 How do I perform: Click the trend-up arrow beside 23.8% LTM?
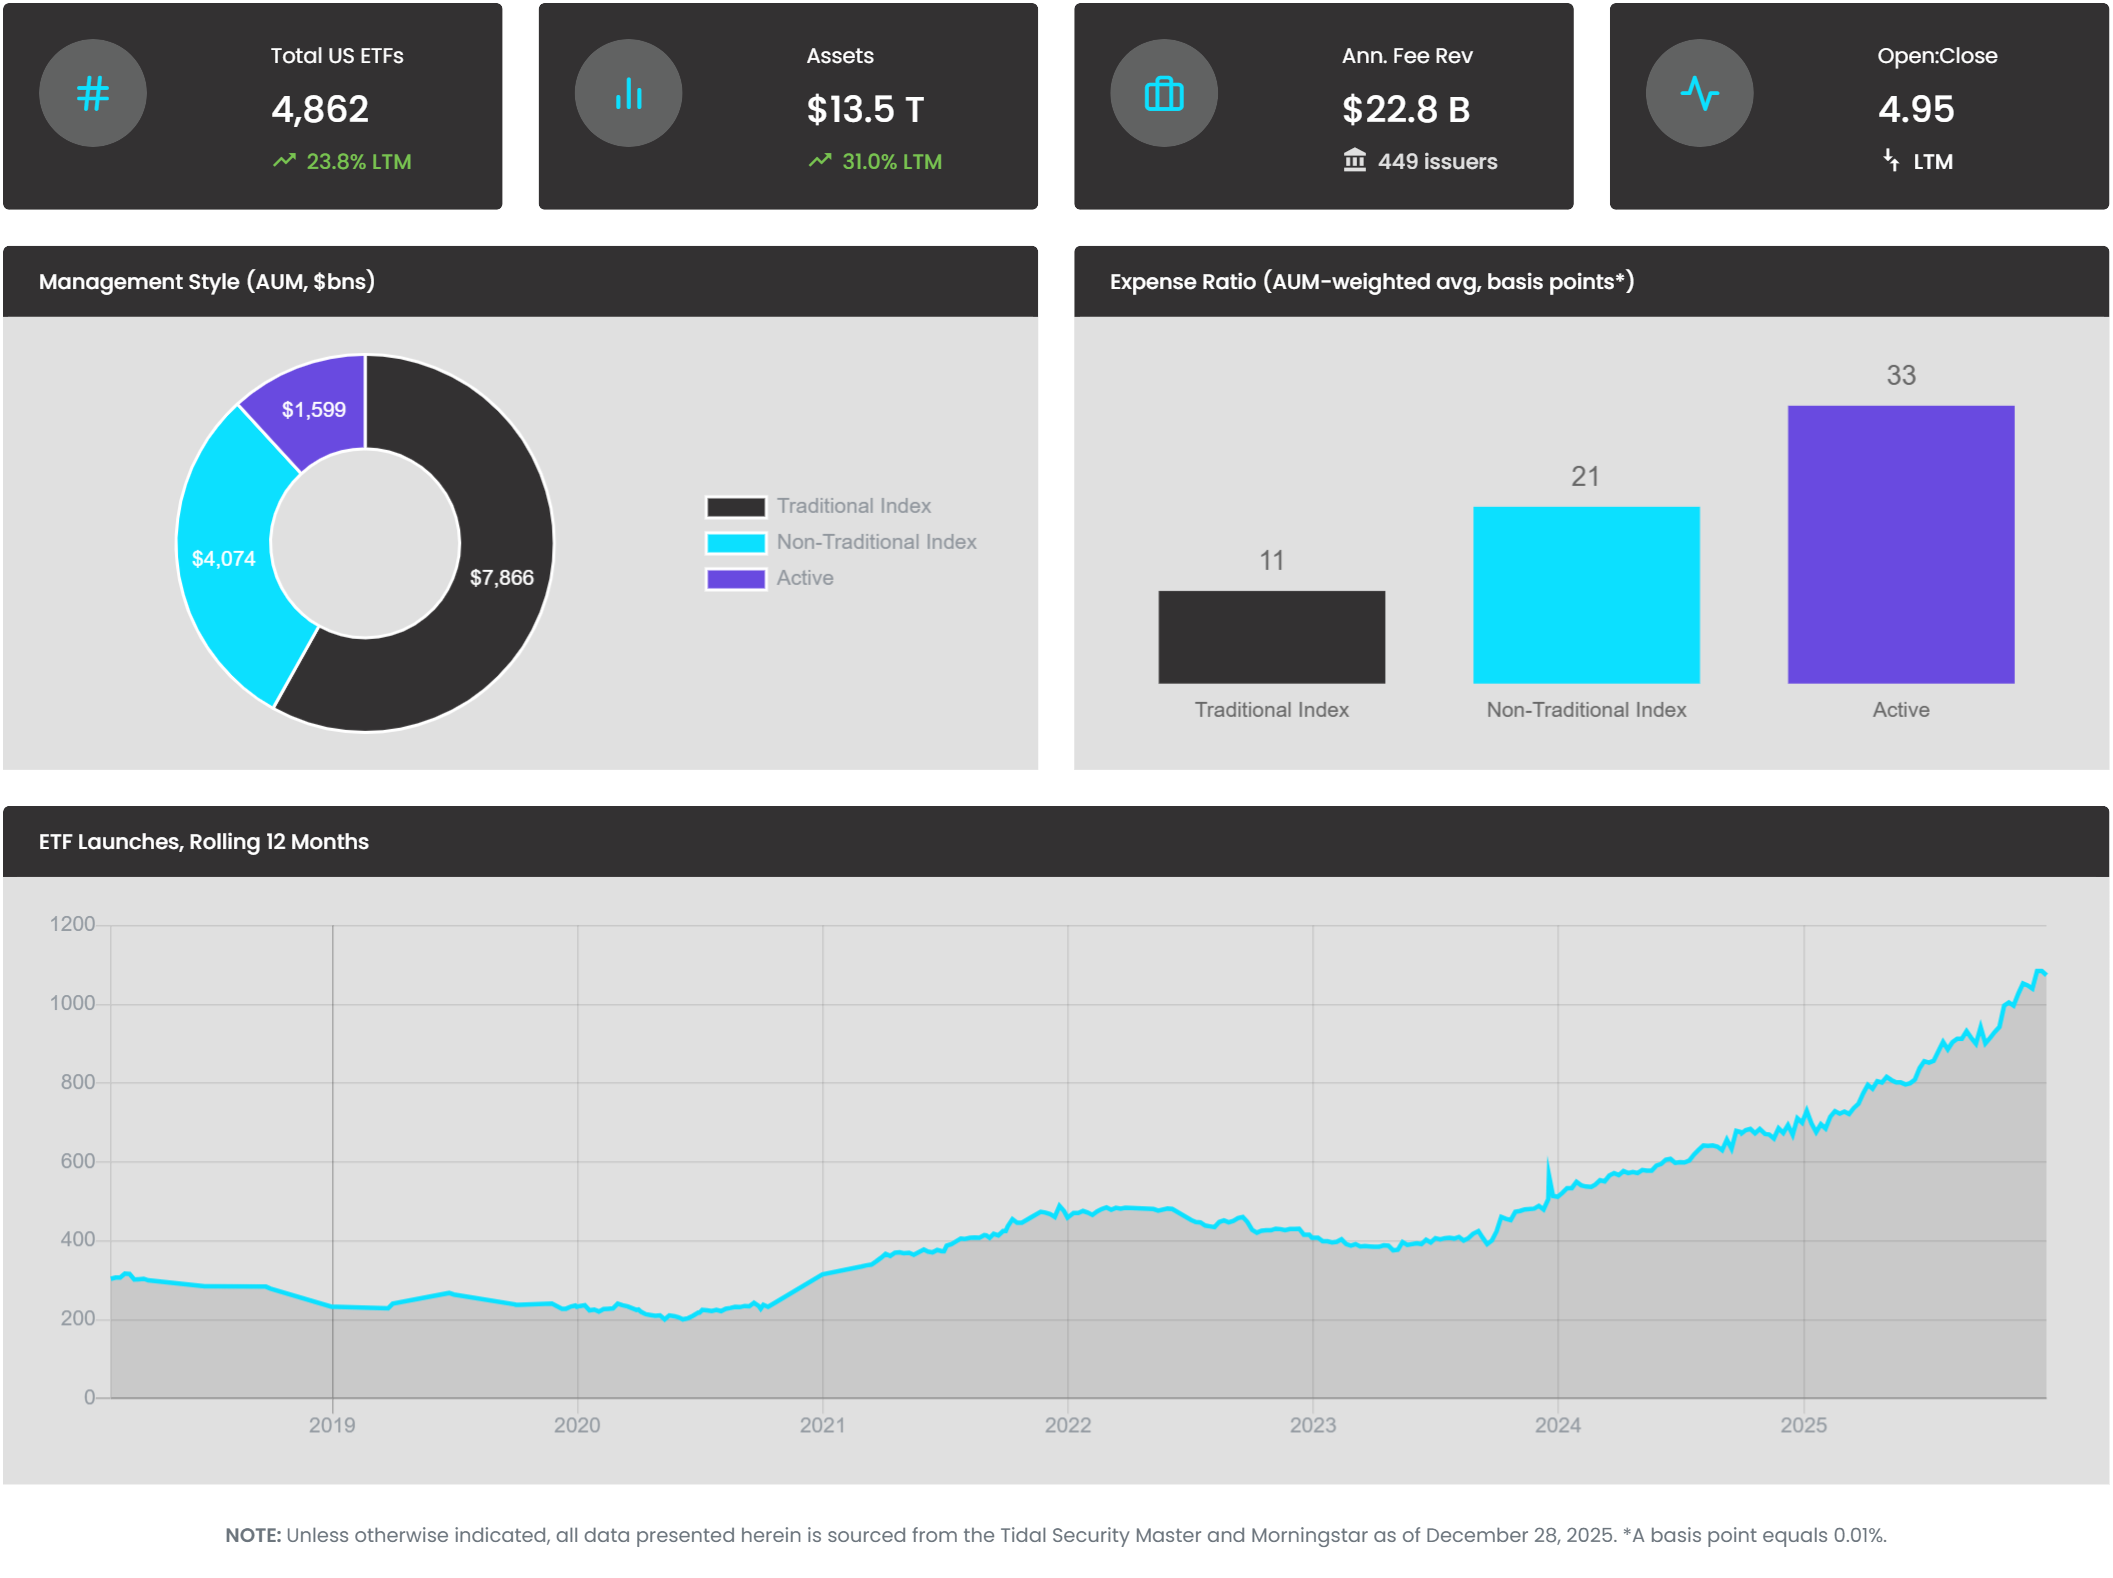point(284,161)
